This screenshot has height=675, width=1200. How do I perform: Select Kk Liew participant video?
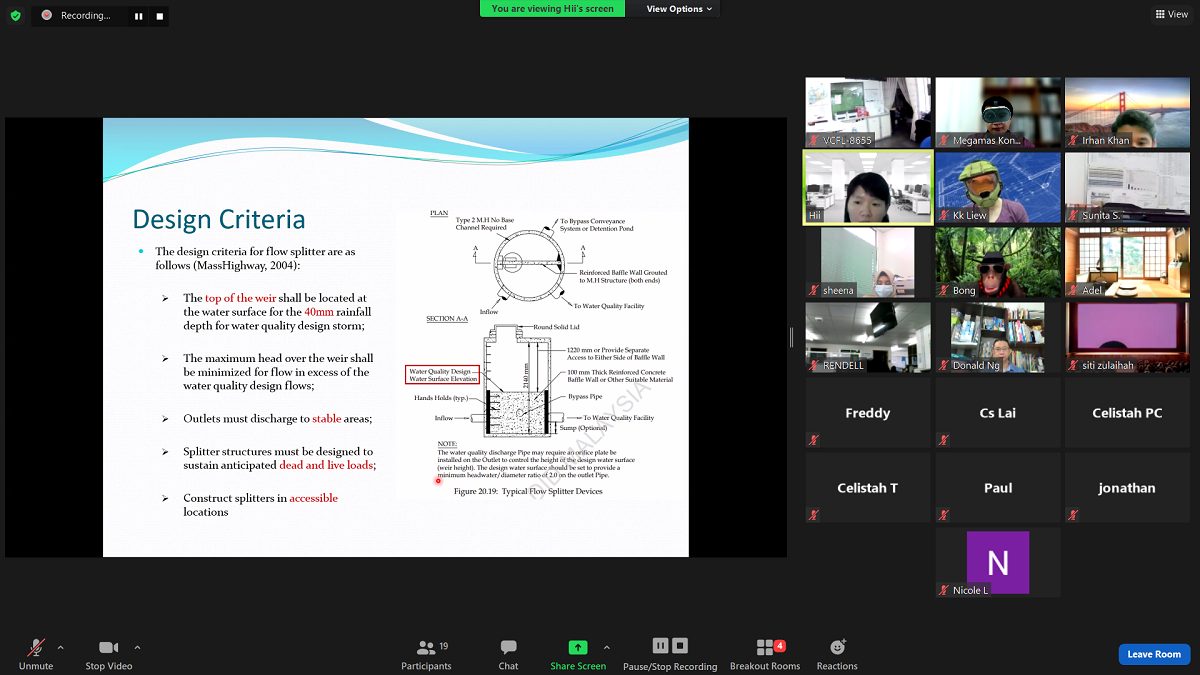pos(998,188)
